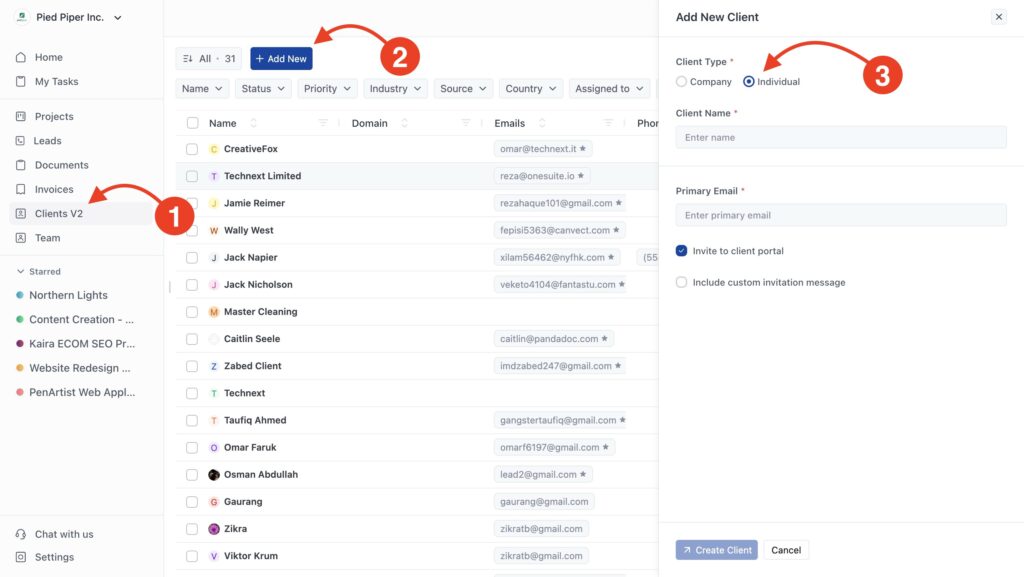
Task: Open Leads using its sidebar icon
Action: (22, 140)
